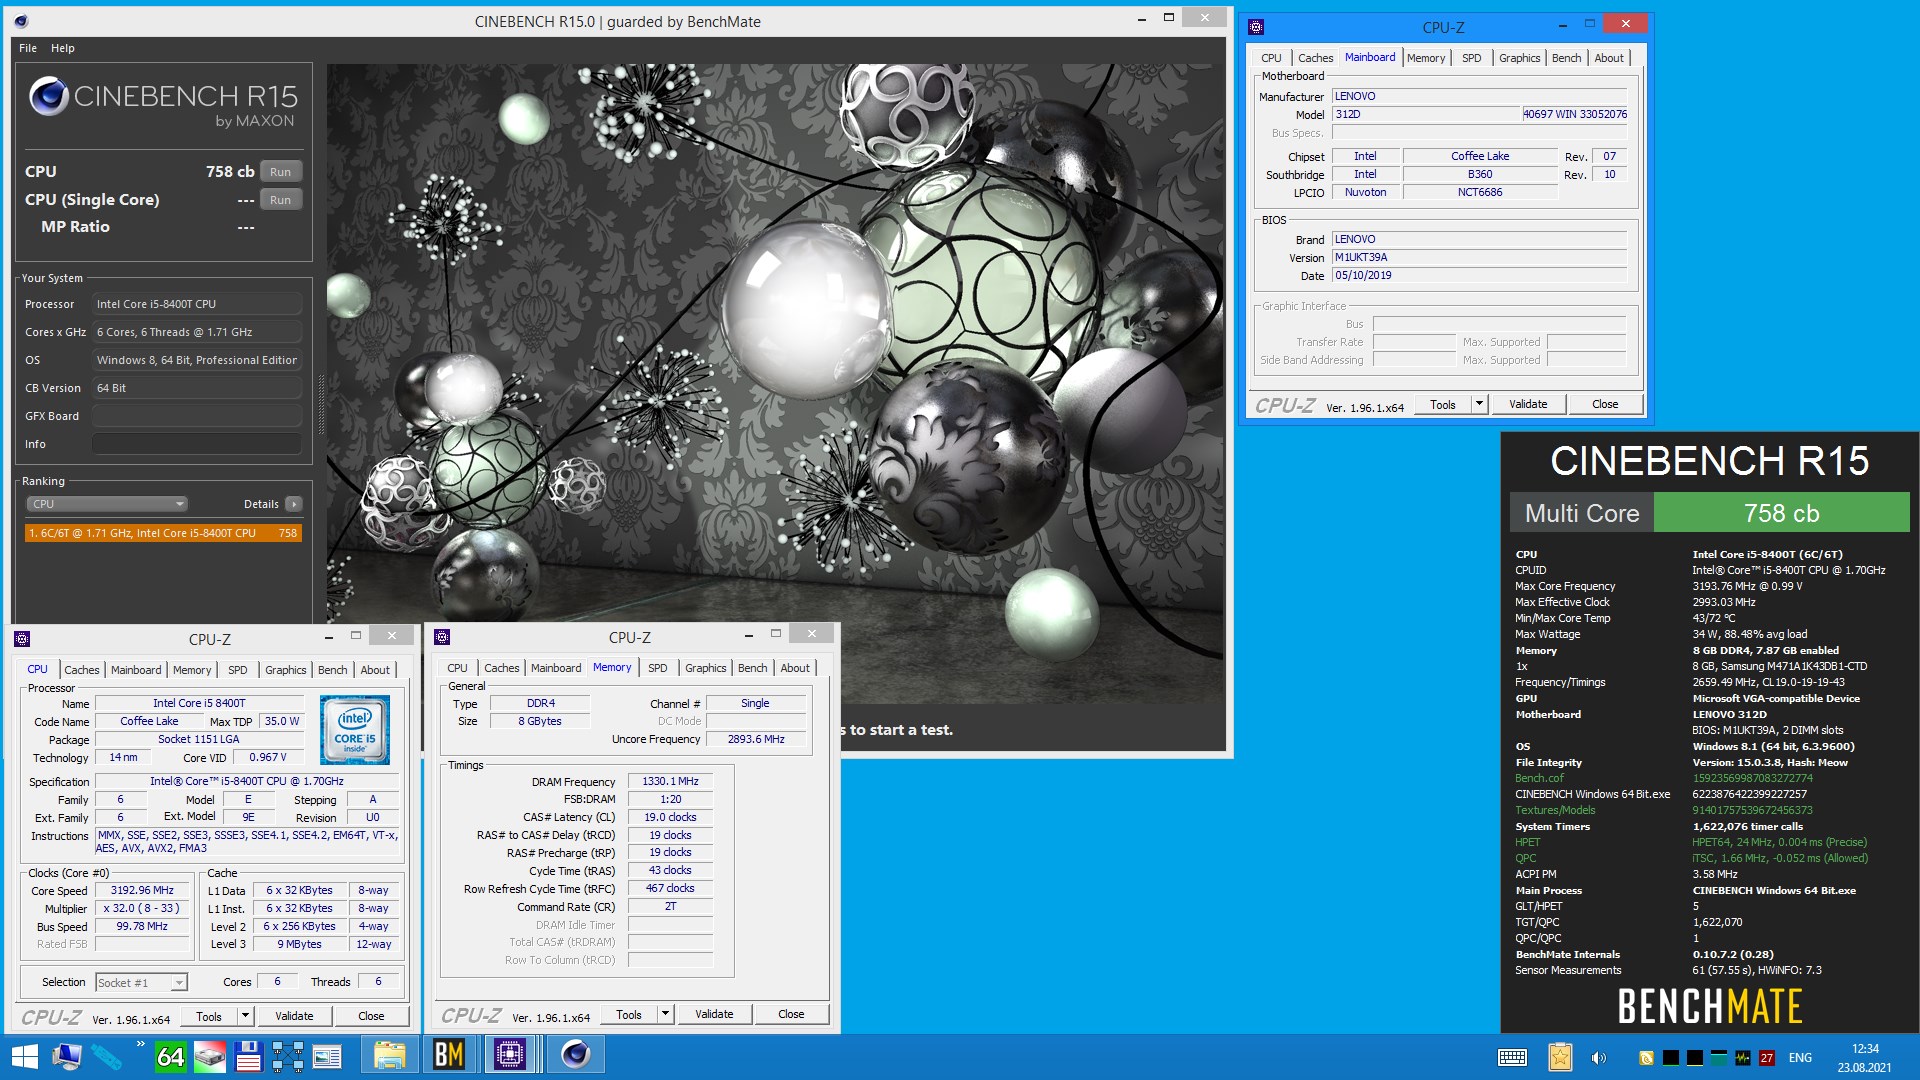Open Caches tab in Memory CPU-Z window
The image size is (1920, 1080).
coord(501,668)
